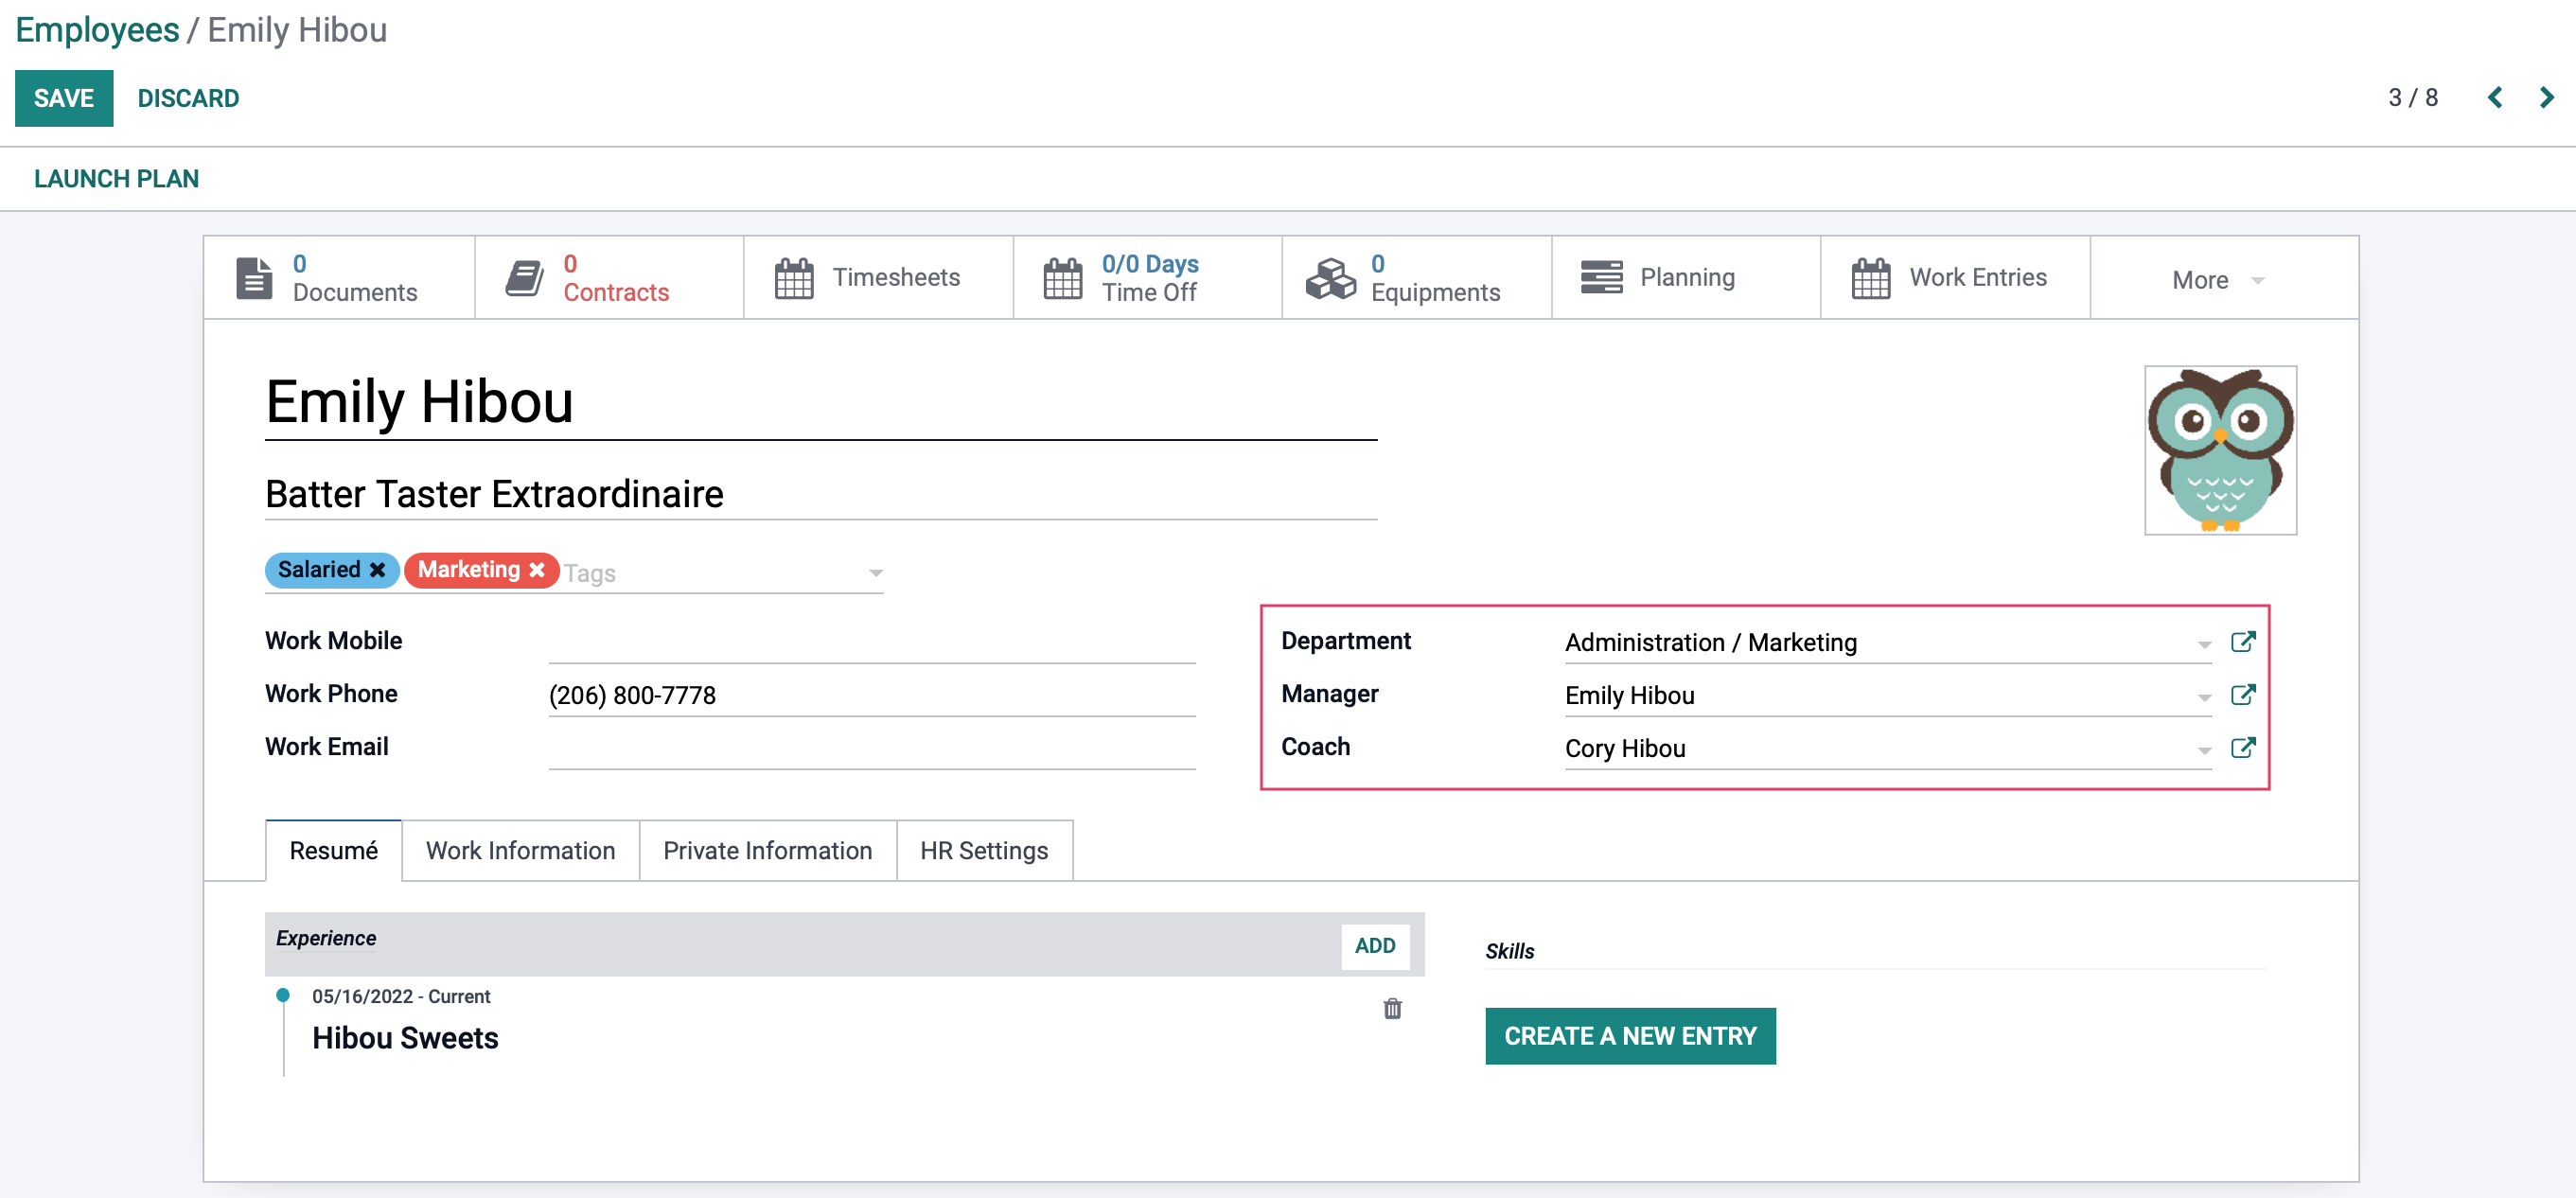Click the Launch Plan button

pyautogui.click(x=116, y=179)
